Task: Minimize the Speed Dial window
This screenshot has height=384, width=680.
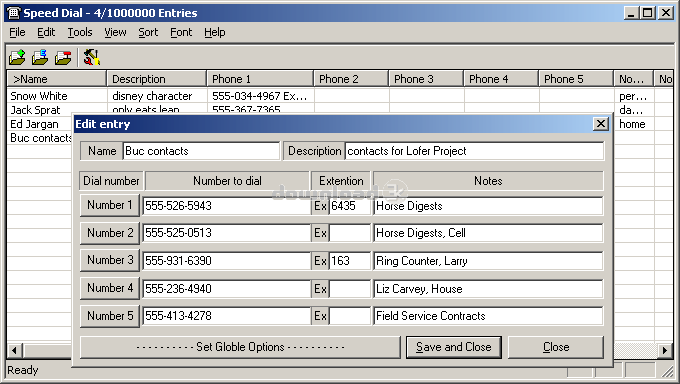Action: click(631, 13)
